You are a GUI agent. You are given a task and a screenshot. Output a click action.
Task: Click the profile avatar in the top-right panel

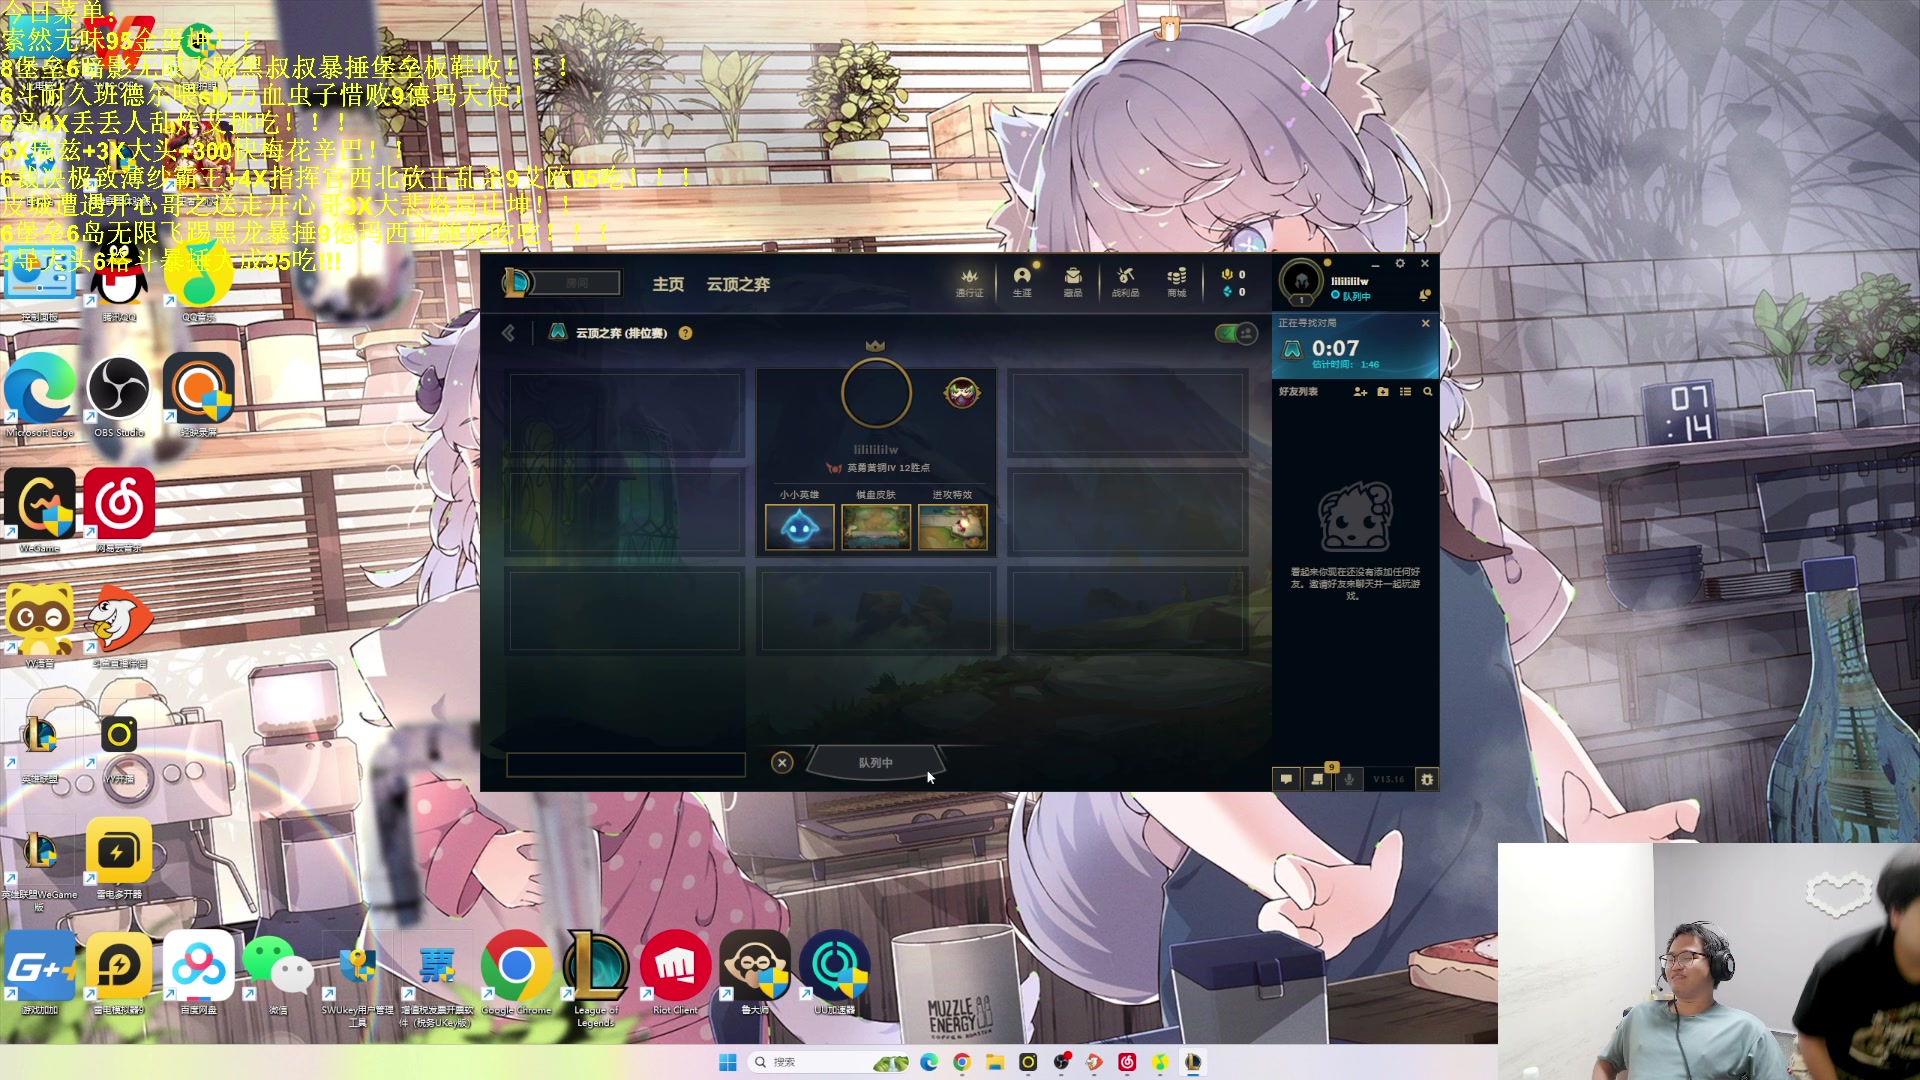[x=1302, y=283]
